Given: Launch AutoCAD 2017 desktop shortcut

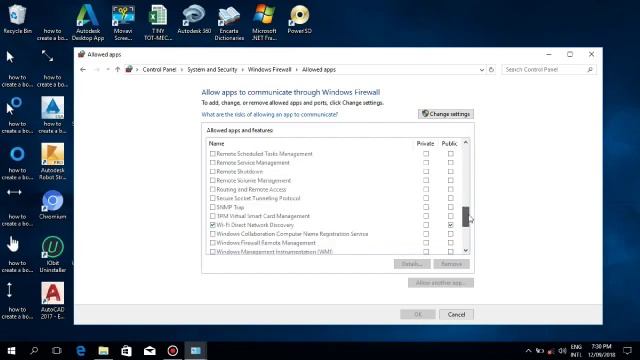Looking at the screenshot, I should click(53, 301).
